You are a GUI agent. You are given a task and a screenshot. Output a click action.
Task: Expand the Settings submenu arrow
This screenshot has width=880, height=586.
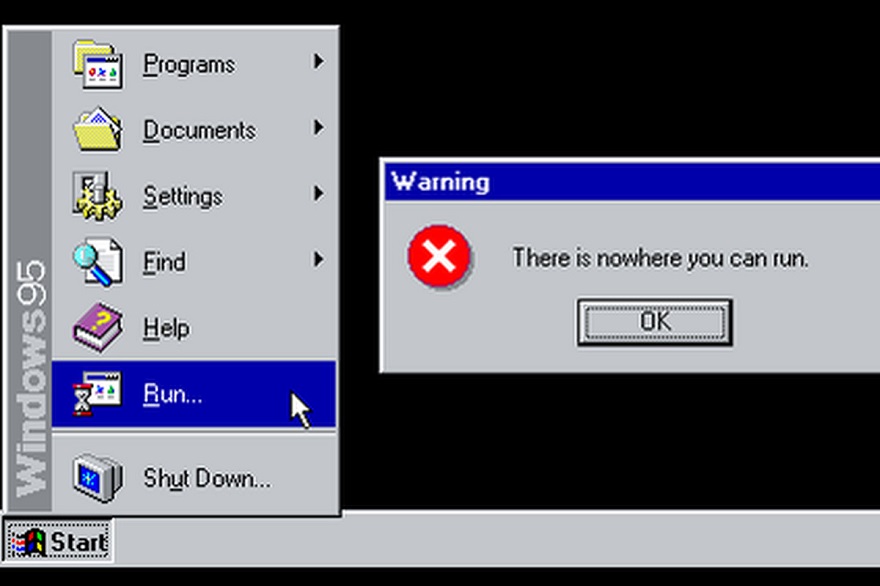[318, 194]
